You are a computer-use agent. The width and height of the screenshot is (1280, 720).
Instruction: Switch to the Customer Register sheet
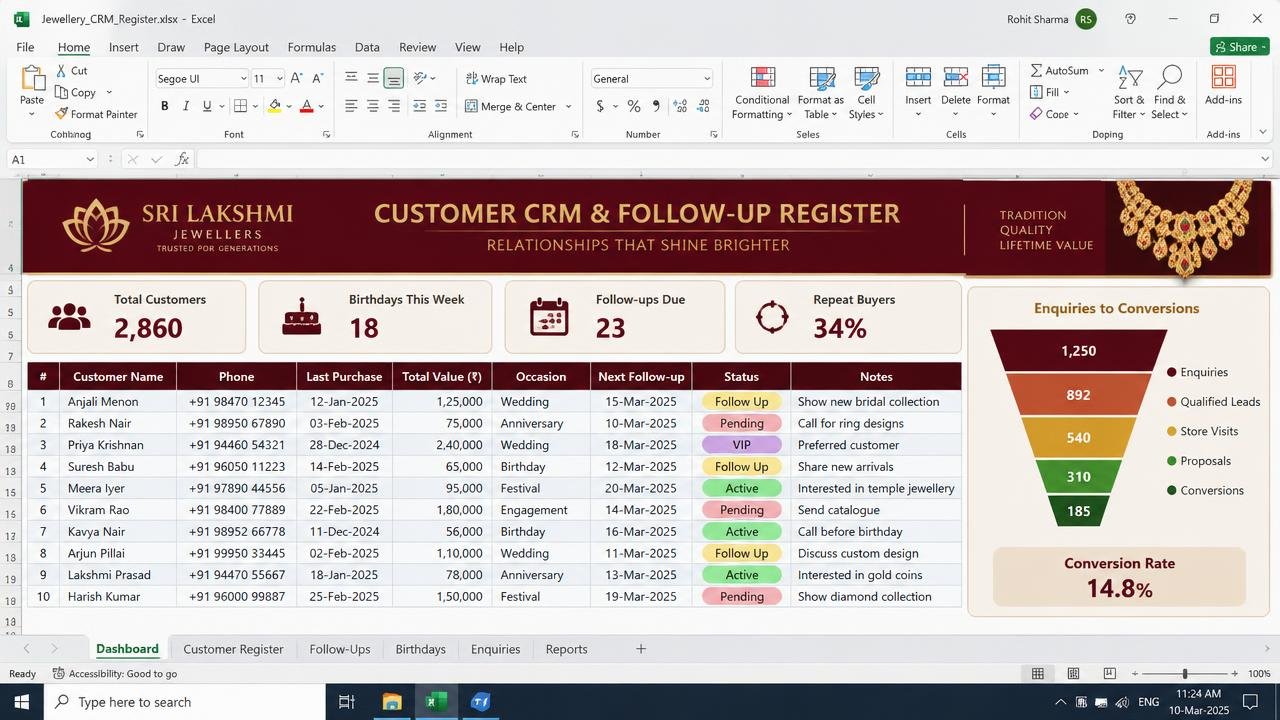point(233,649)
